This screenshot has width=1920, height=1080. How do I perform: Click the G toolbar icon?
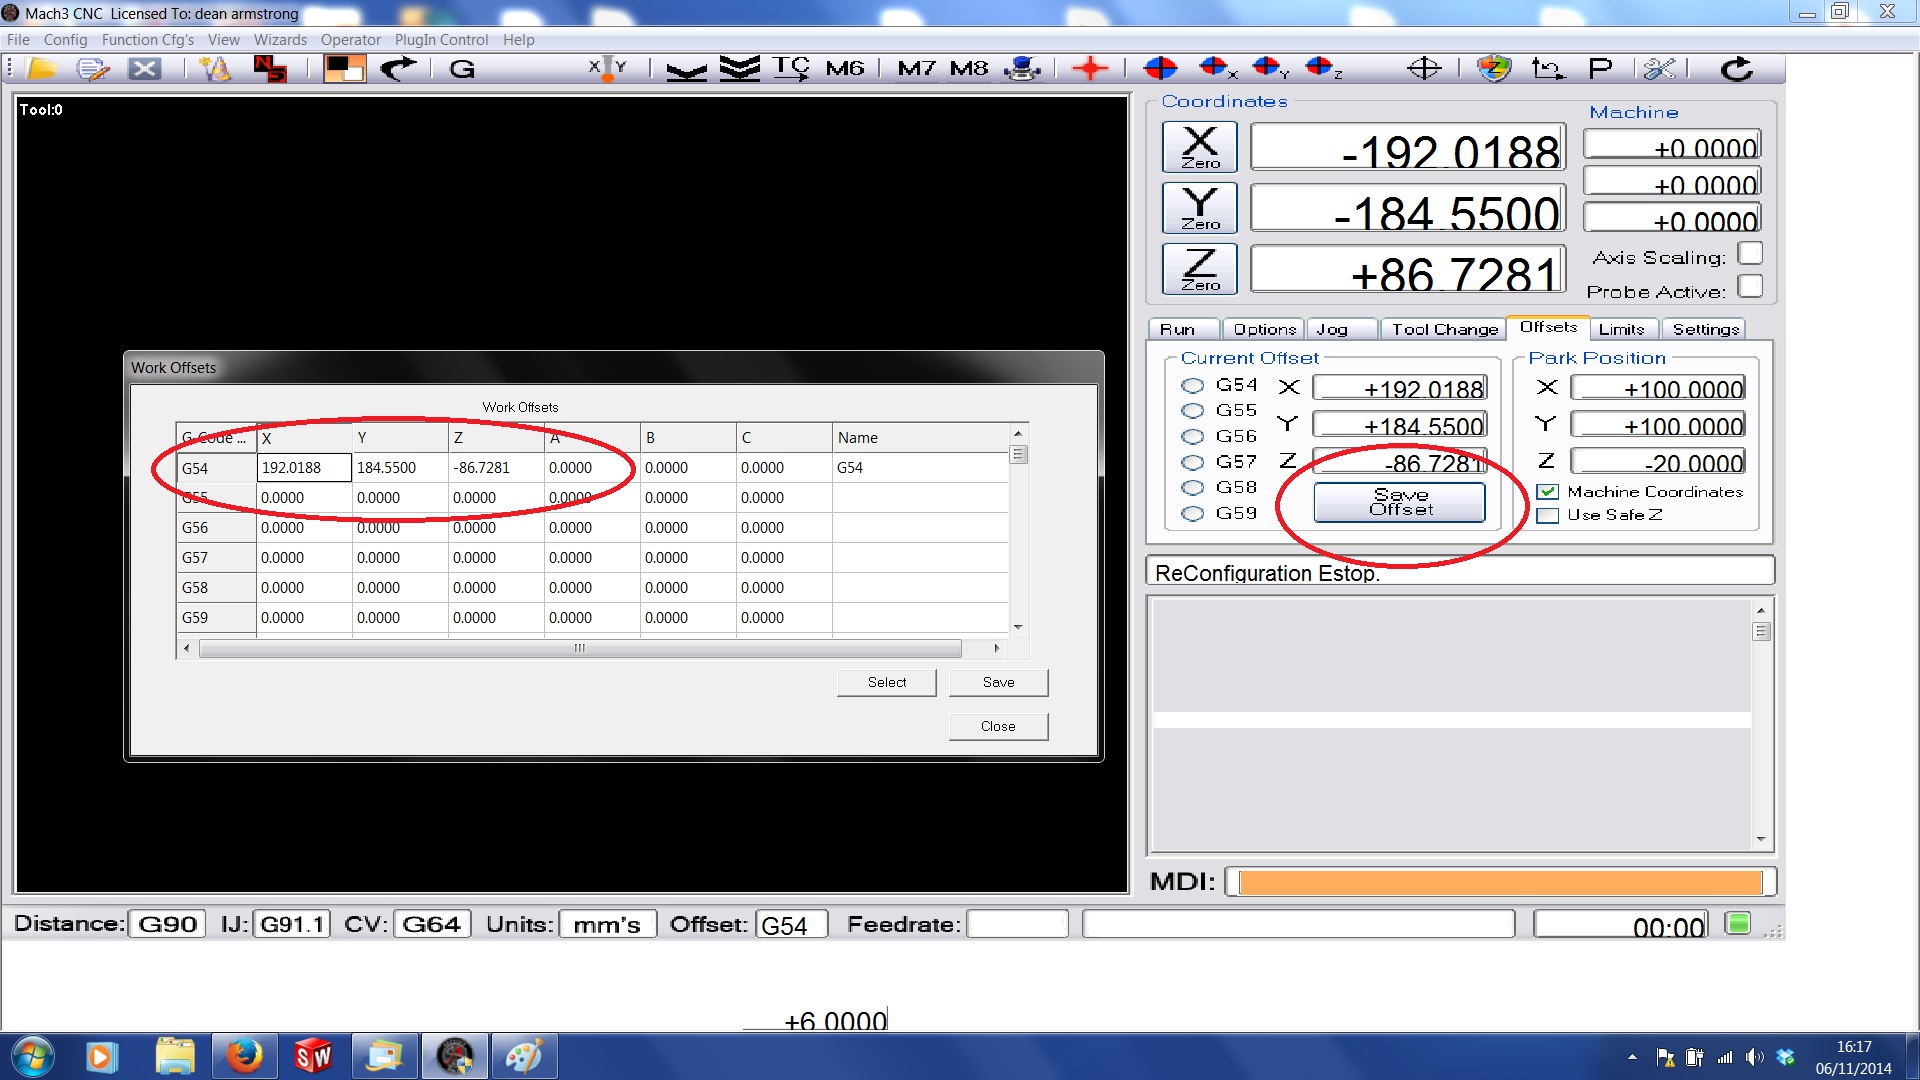[462, 69]
